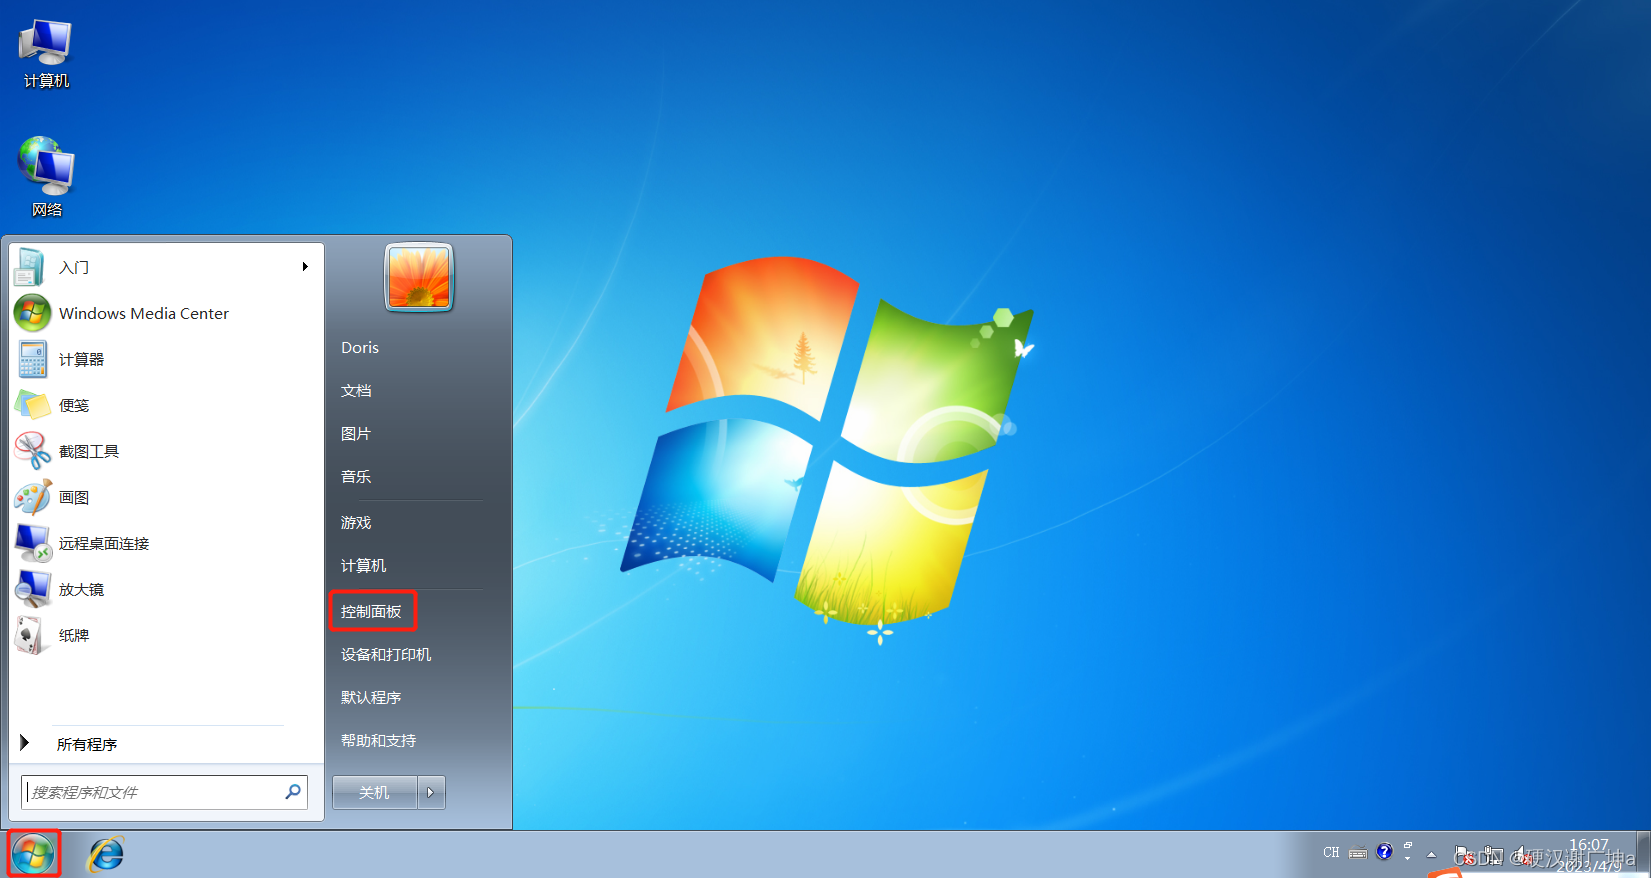Open 文档 documents
Viewport: 1651px width, 878px height.
[356, 390]
